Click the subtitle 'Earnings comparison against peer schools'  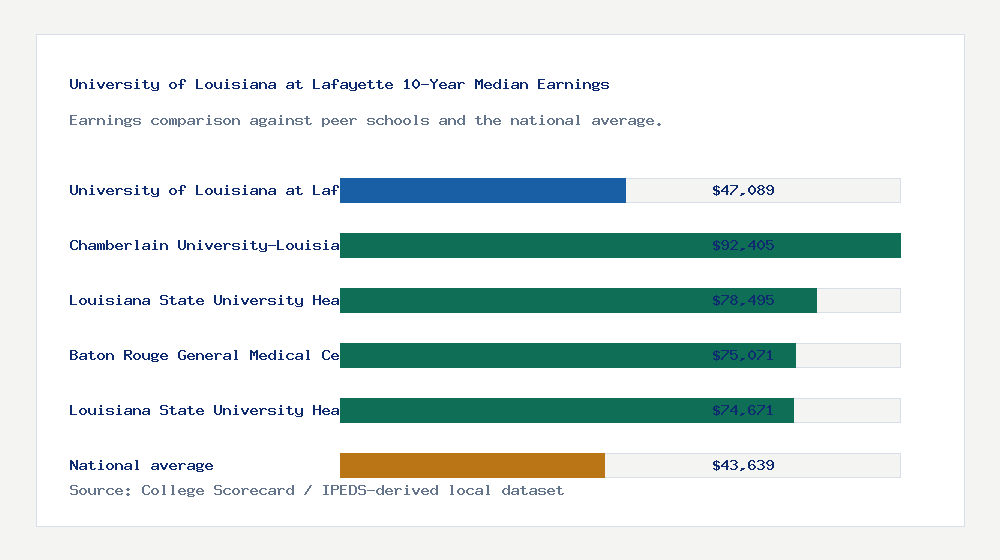click(365, 121)
